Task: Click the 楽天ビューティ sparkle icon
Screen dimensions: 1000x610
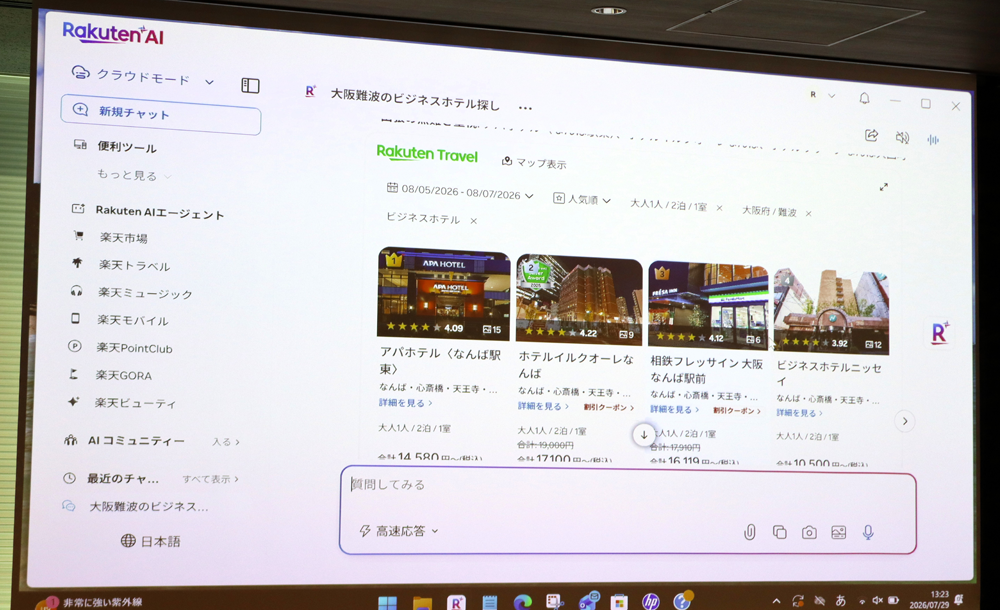Action: click(73, 401)
